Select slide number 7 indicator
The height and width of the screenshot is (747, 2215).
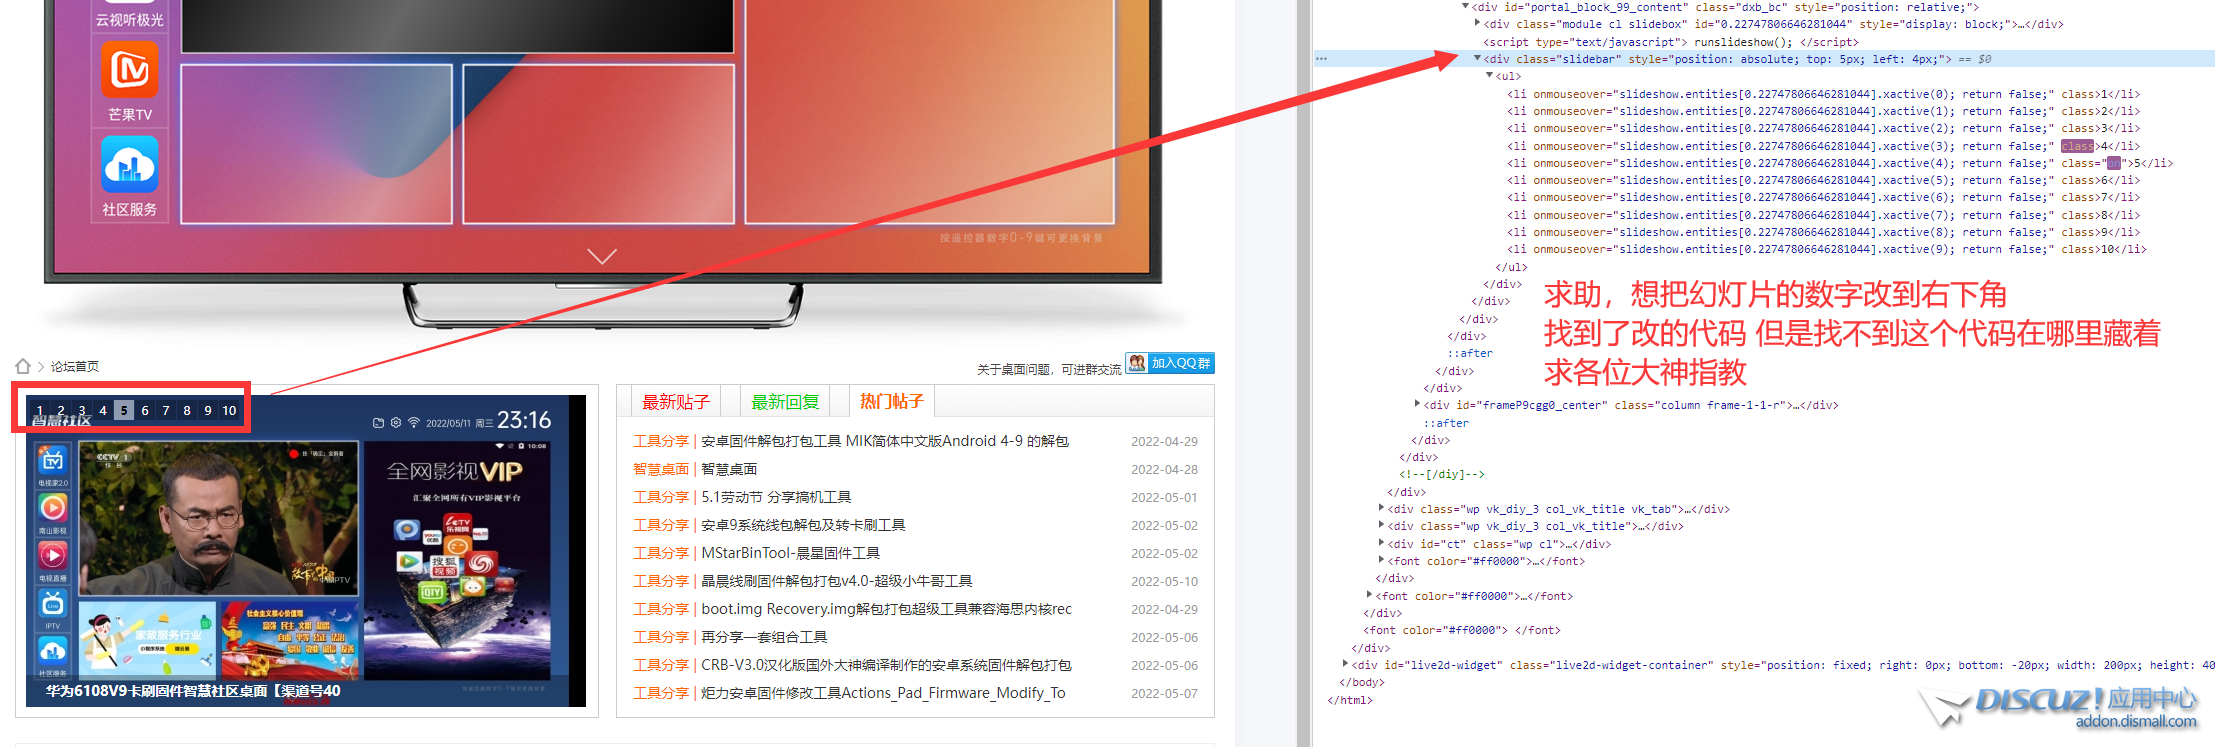point(166,410)
